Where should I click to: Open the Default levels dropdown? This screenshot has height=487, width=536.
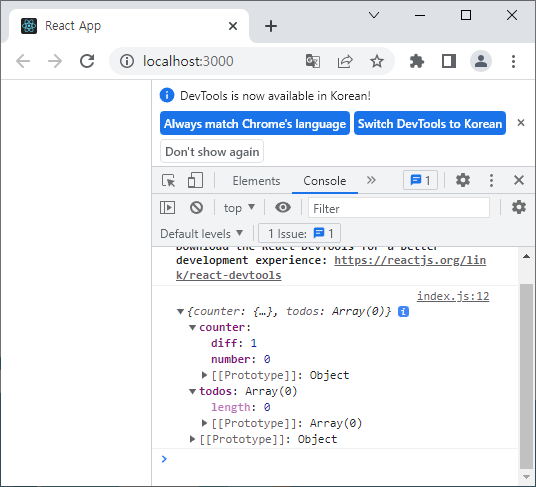(202, 234)
